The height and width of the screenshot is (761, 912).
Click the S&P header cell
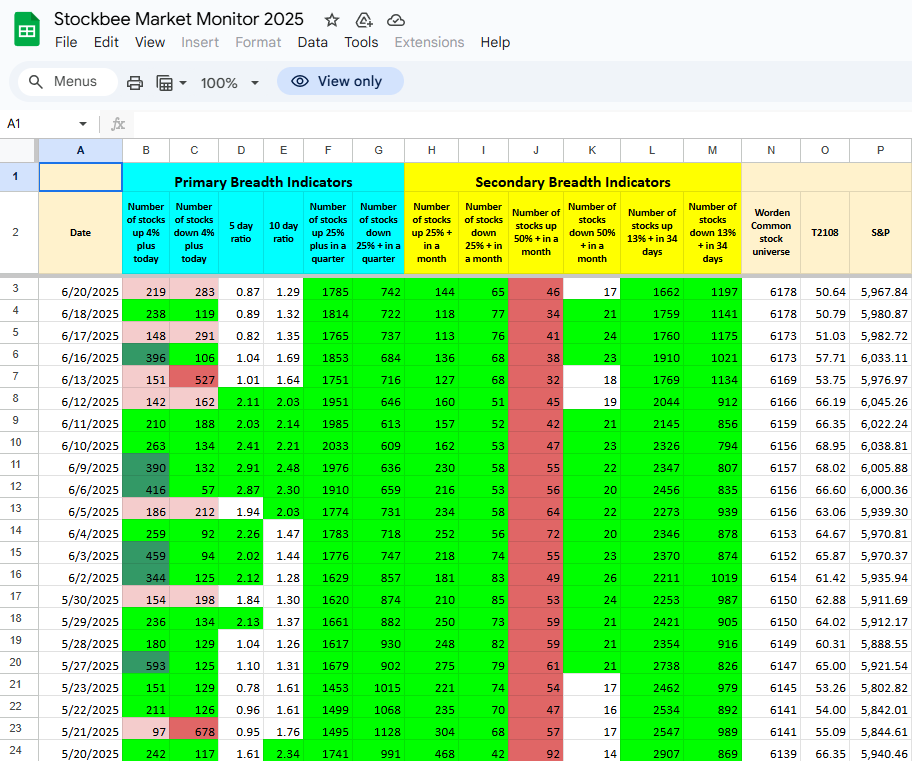[881, 233]
